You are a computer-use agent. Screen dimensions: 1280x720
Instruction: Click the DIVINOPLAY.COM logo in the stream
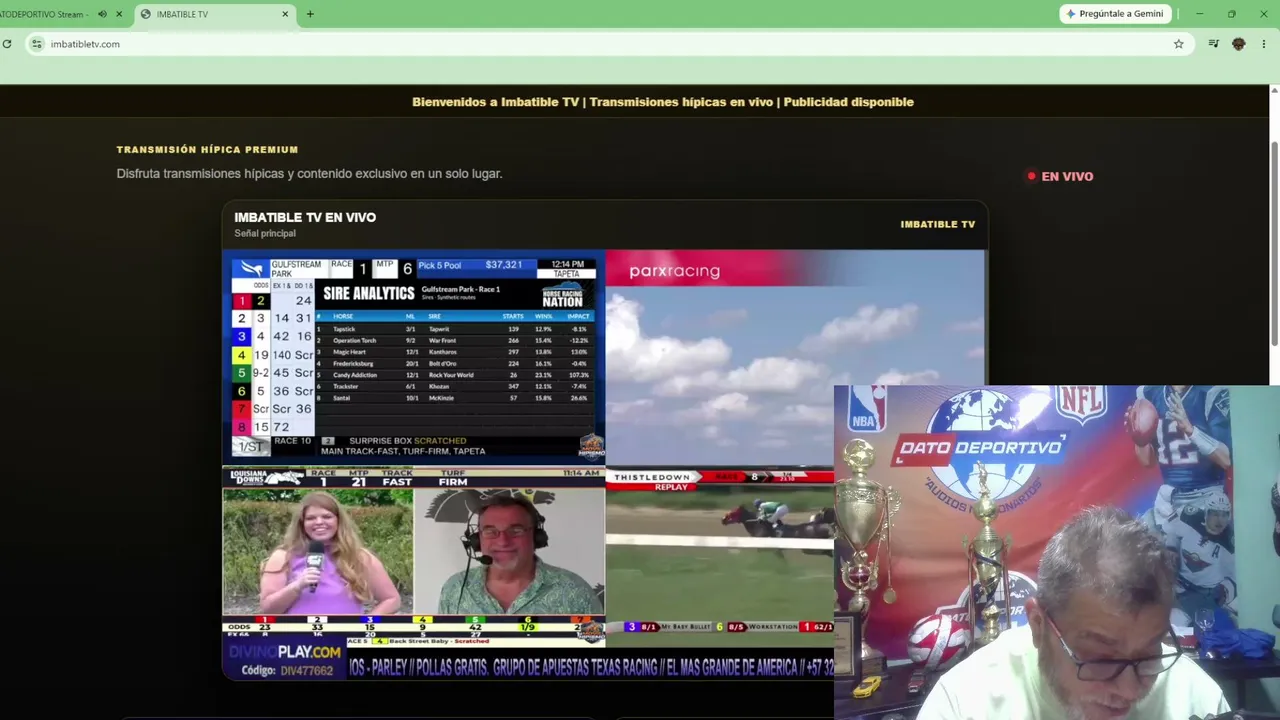pos(285,652)
